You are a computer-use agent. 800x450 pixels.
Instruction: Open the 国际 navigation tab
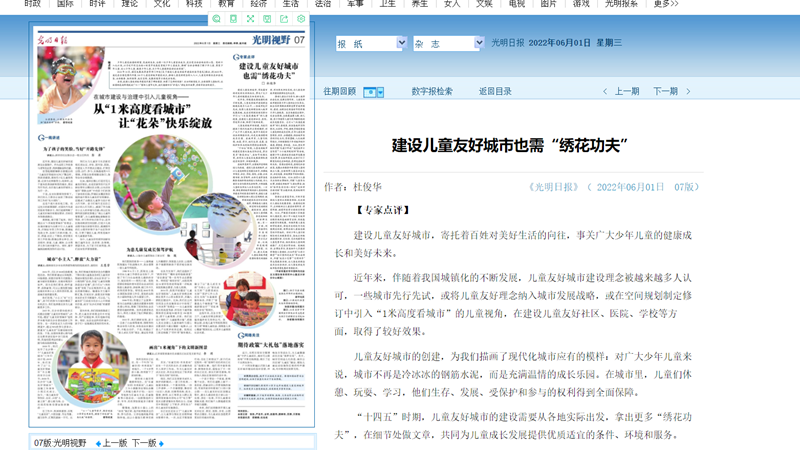pos(65,4)
